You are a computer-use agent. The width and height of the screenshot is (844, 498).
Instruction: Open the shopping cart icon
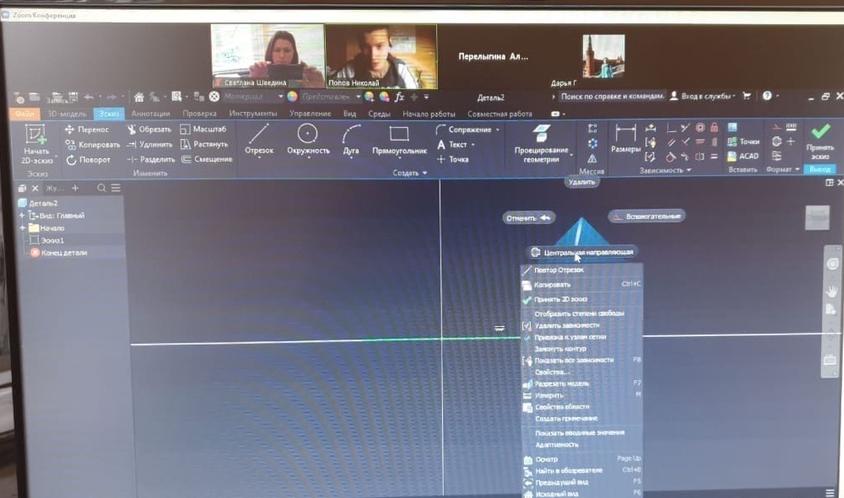coord(747,96)
